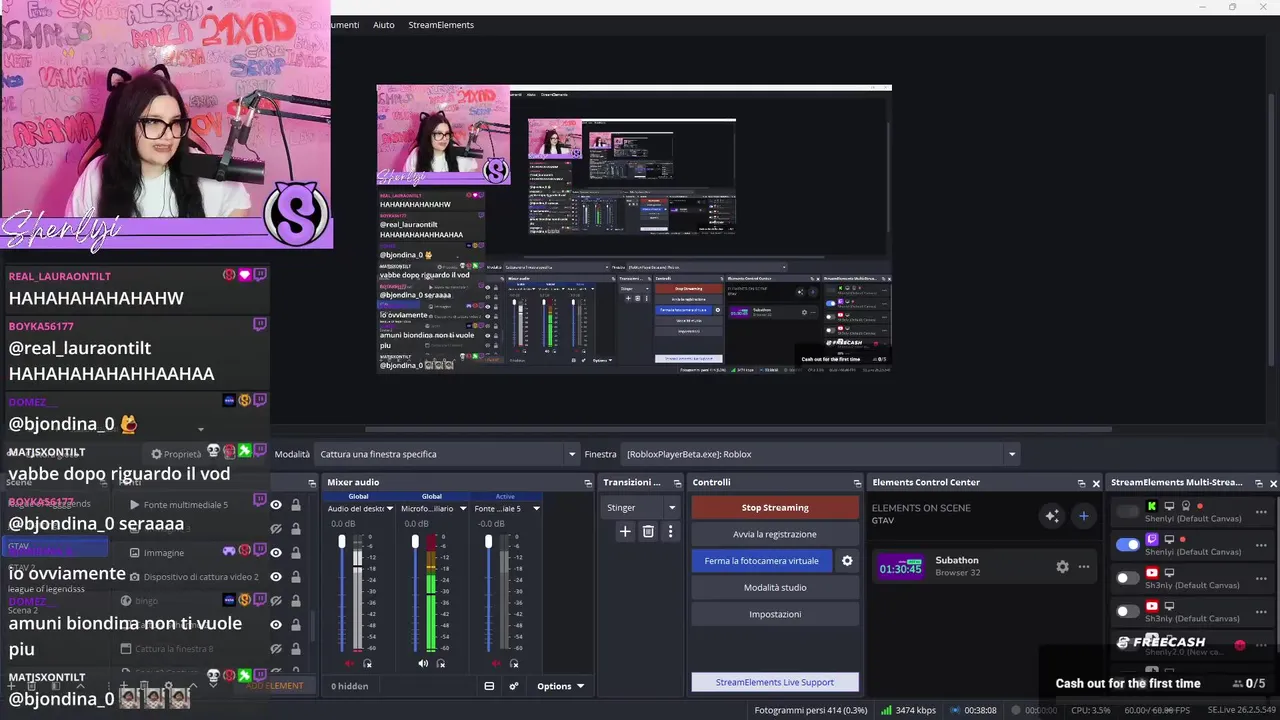Open three-dot menu for Kick Shenlyi output
1280x720 pixels.
point(1260,512)
